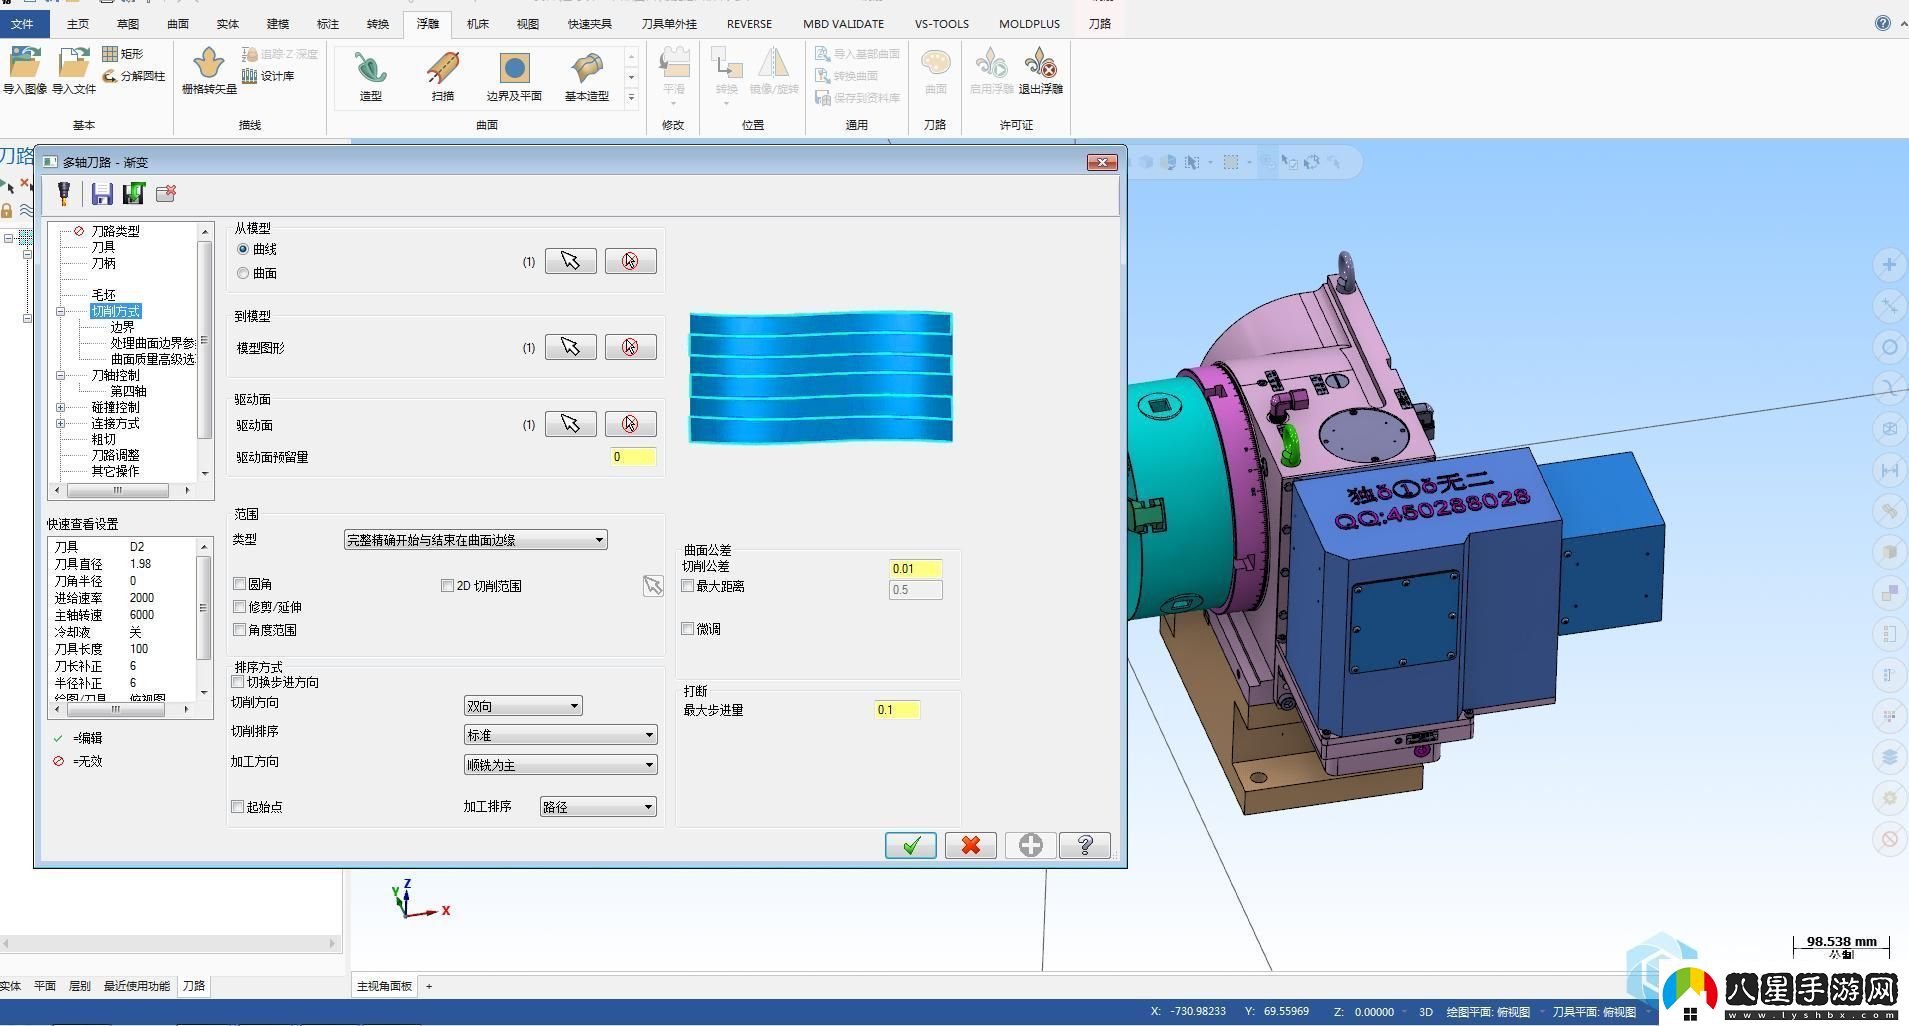Open the 设计库 design library
Viewport: 1909px width, 1026px height.
pyautogui.click(x=268, y=76)
